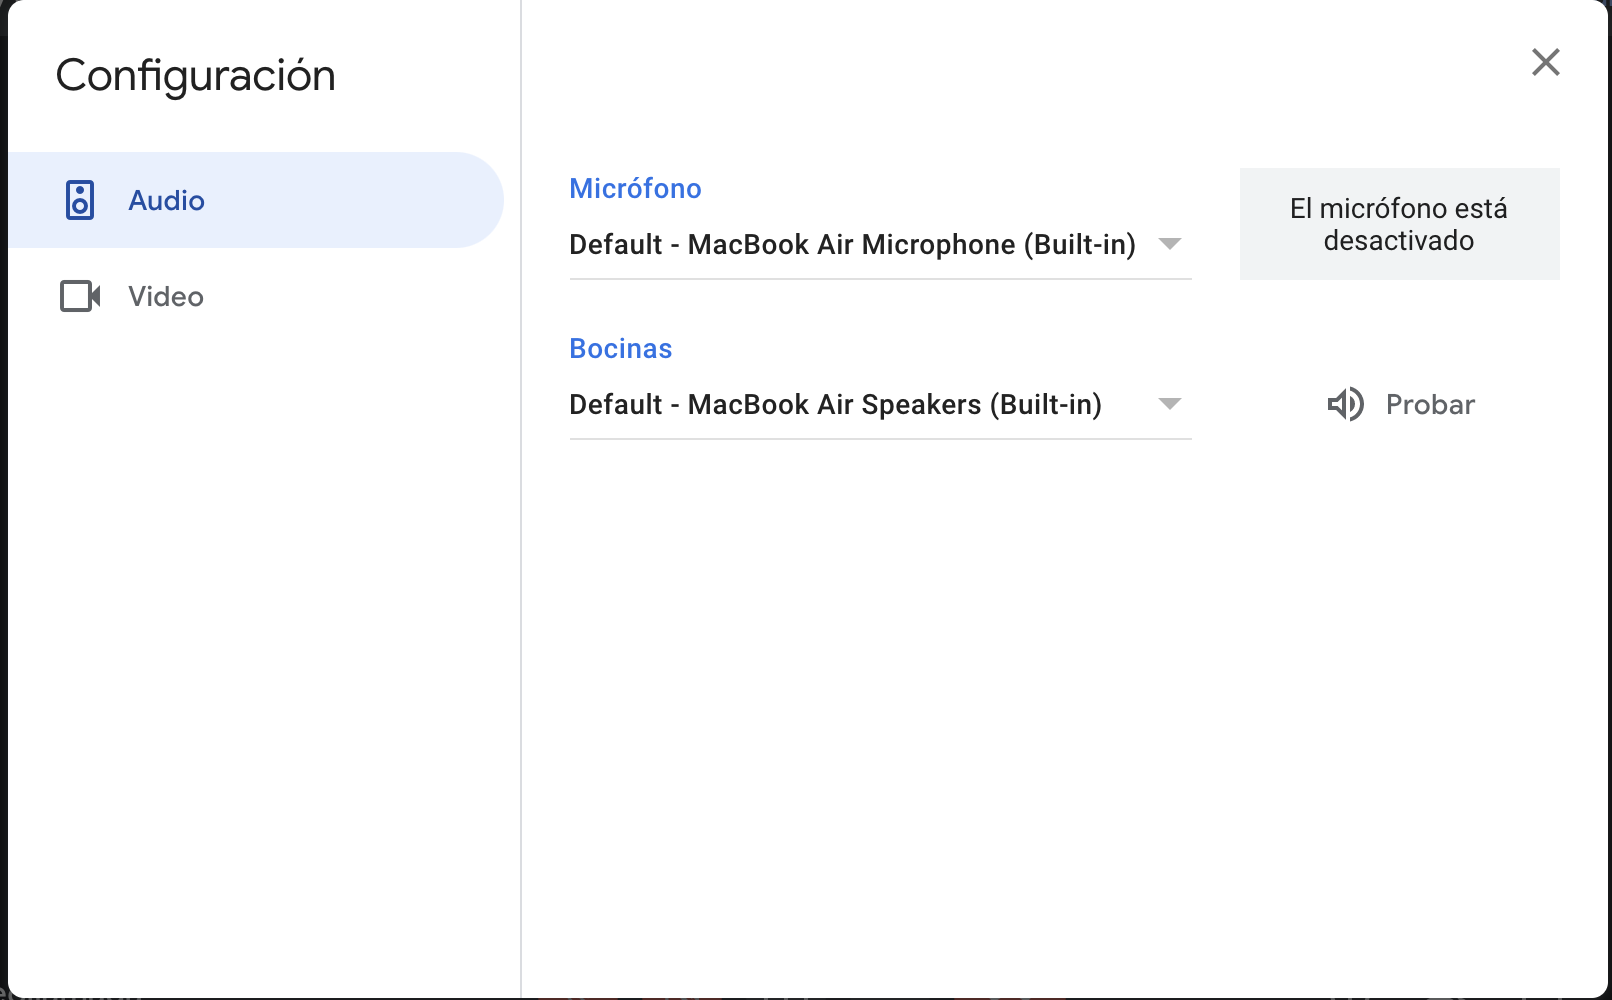Select the Audio settings tab
Image resolution: width=1612 pixels, height=1000 pixels.
pos(256,200)
